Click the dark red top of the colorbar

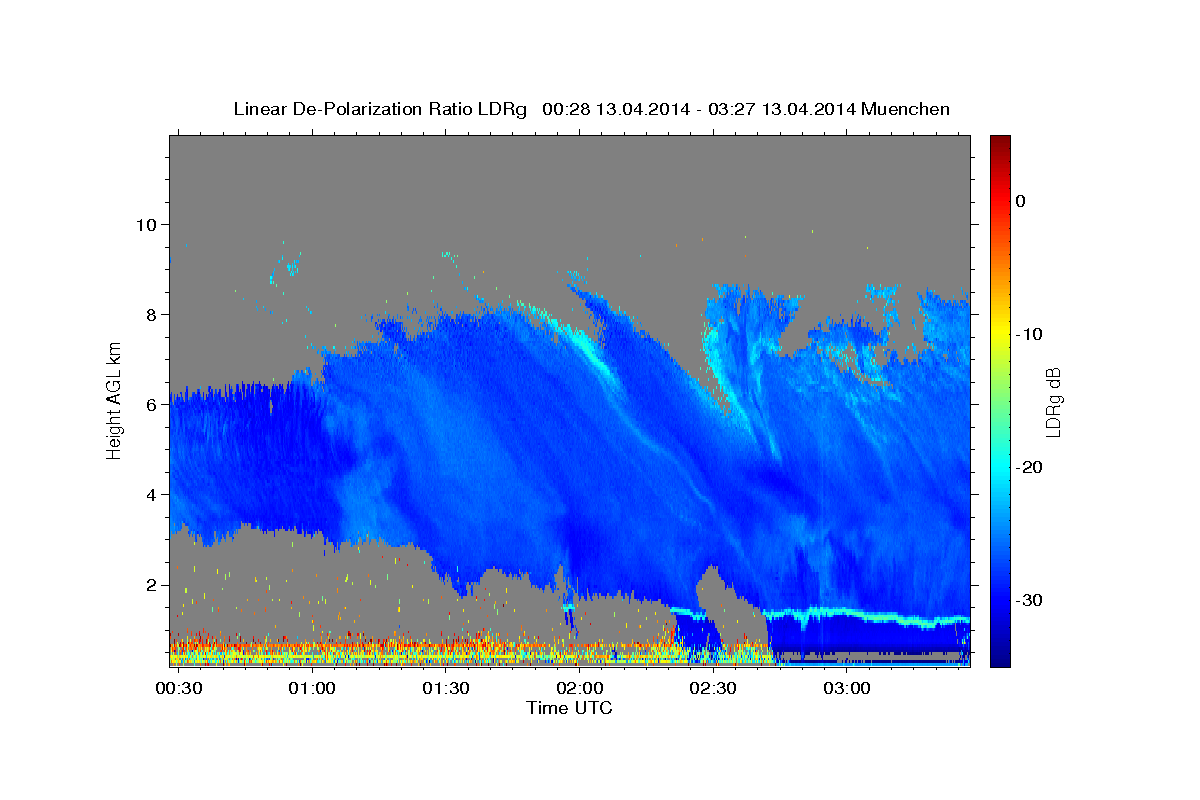(x=1000, y=143)
